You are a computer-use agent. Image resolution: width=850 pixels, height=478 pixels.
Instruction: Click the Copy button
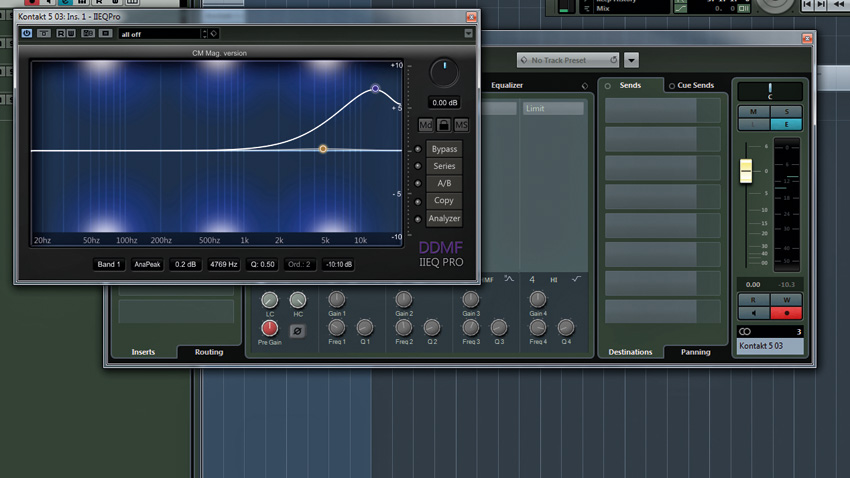444,201
